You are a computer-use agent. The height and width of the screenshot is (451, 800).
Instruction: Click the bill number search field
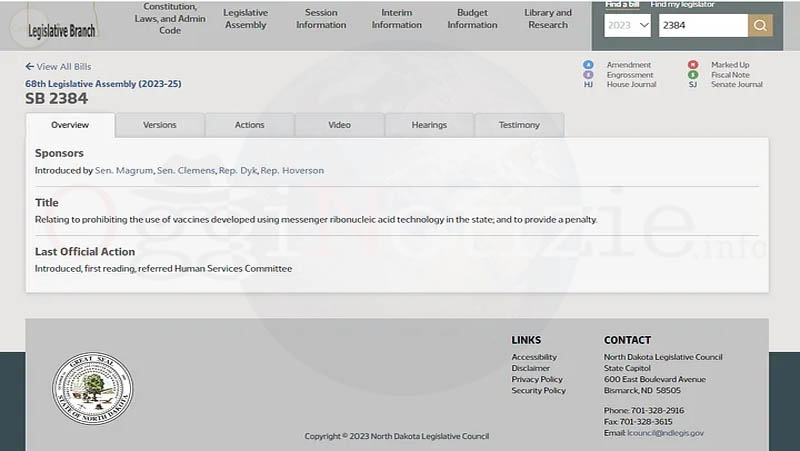coord(702,26)
